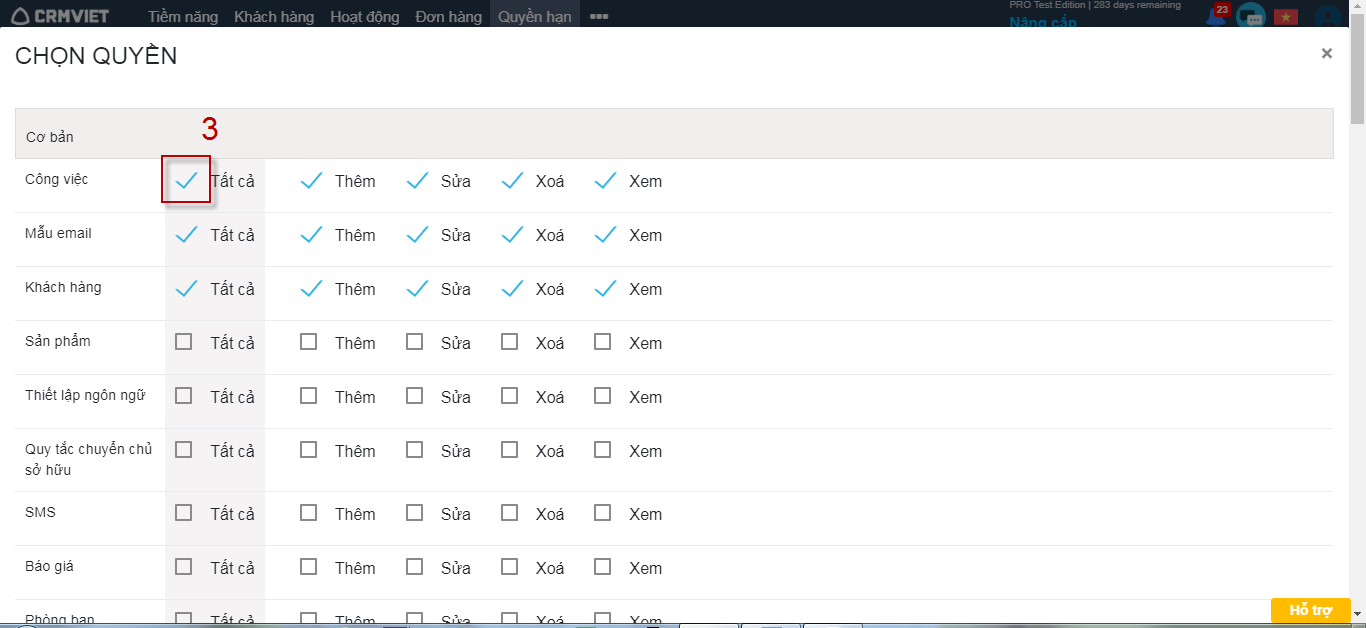The height and width of the screenshot is (628, 1366).
Task: Open the chat messages icon
Action: [1250, 17]
